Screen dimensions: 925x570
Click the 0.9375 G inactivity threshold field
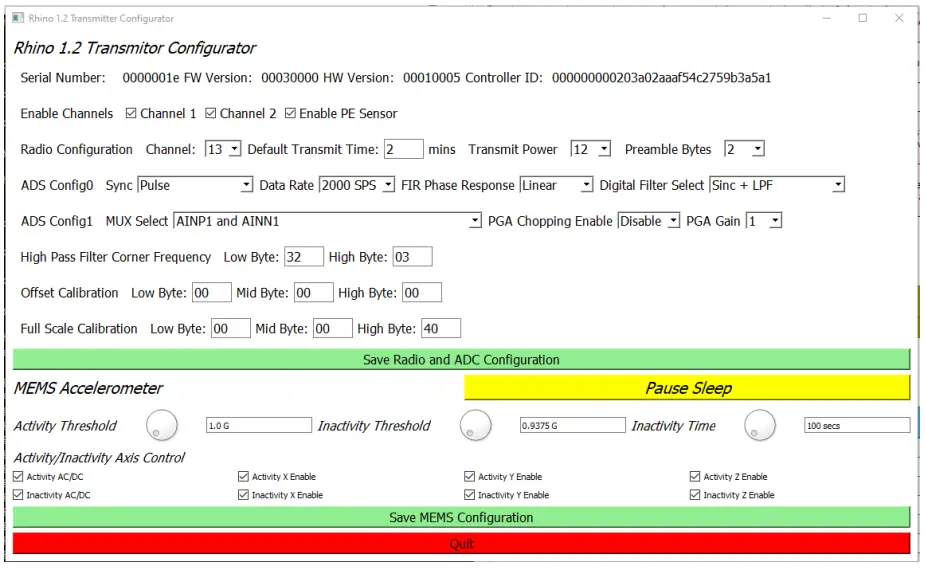click(572, 425)
